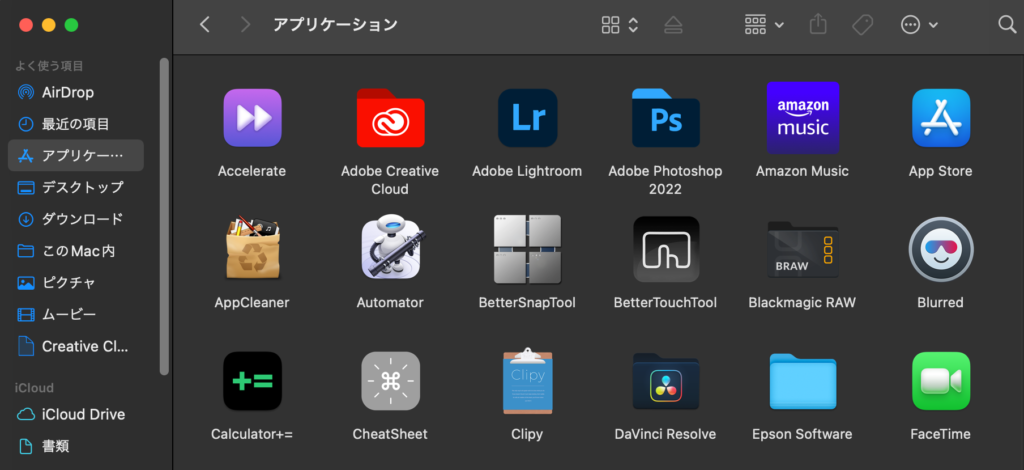Image resolution: width=1024 pixels, height=470 pixels.
Task: Open the Accelerate app icon
Action: 252,118
